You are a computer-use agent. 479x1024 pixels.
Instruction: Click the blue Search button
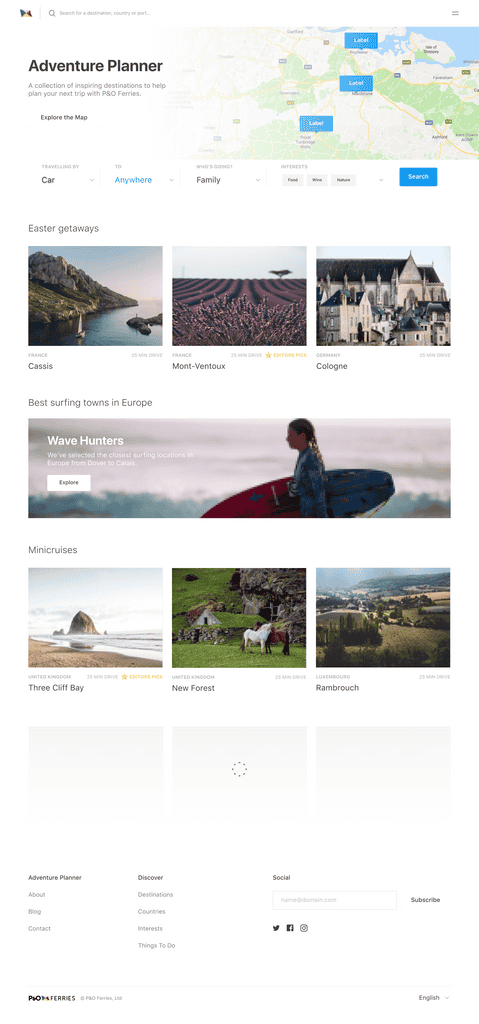(x=418, y=177)
